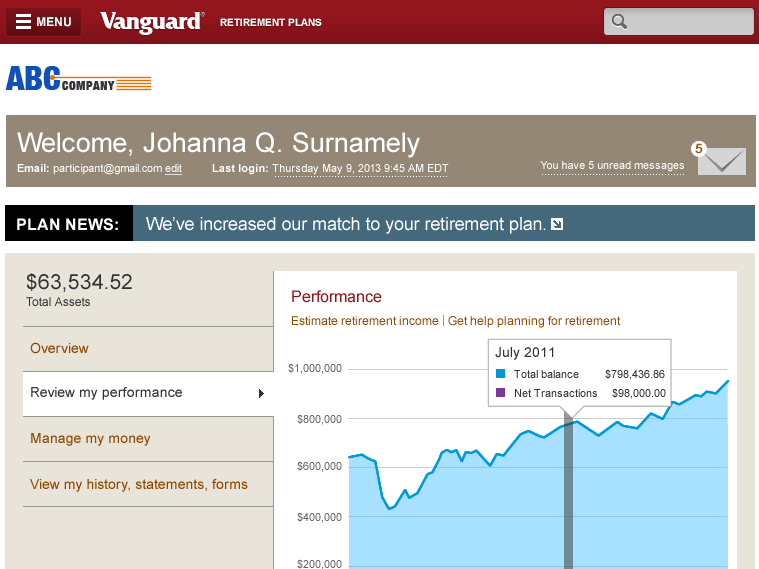The width and height of the screenshot is (759, 569).
Task: Click the purple Net Transactions legend square
Action: [501, 392]
